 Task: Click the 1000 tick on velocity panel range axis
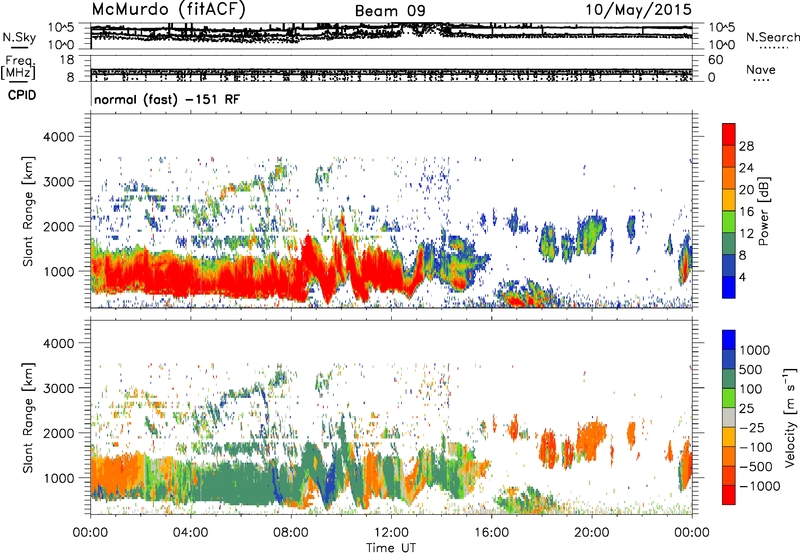59,478
